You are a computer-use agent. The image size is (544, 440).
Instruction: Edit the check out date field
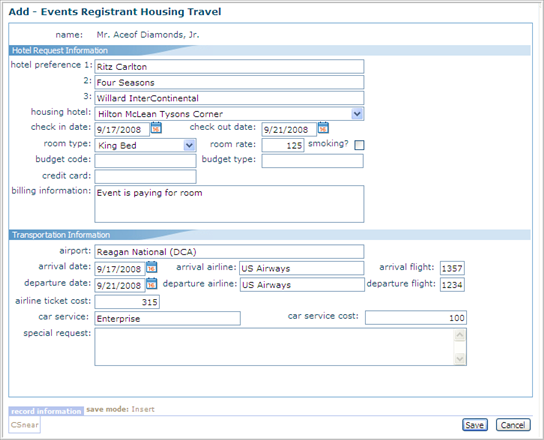click(289, 129)
